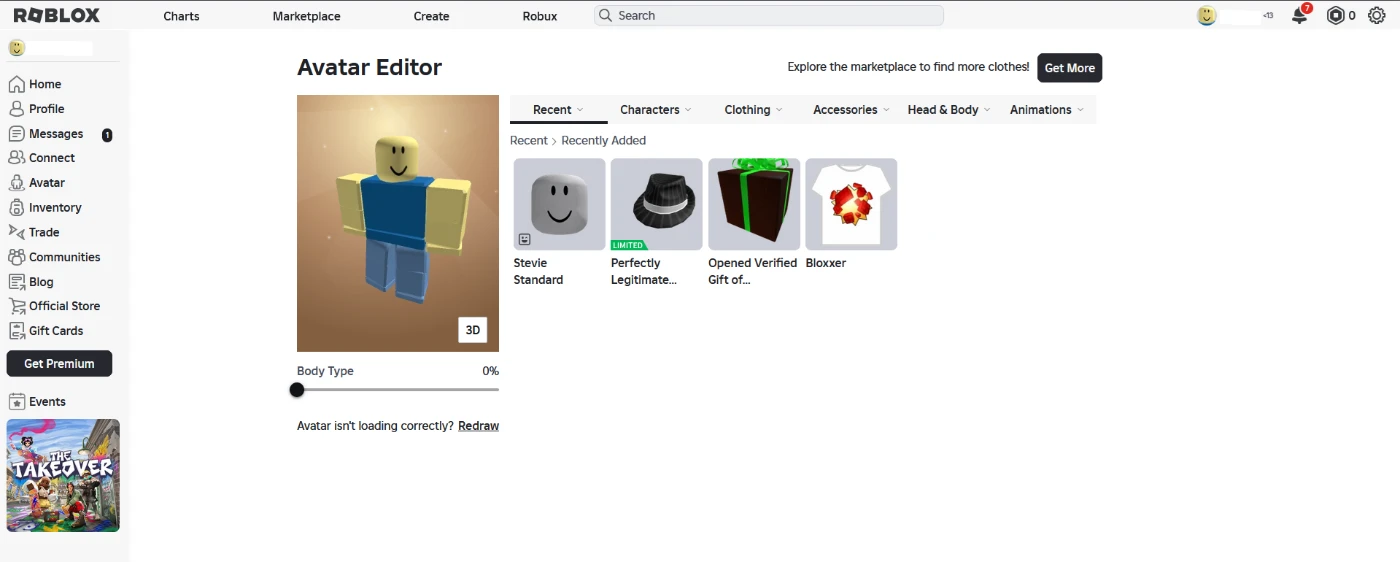Open the Head & Body dropdown
This screenshot has height=562, width=1400.
click(x=948, y=110)
